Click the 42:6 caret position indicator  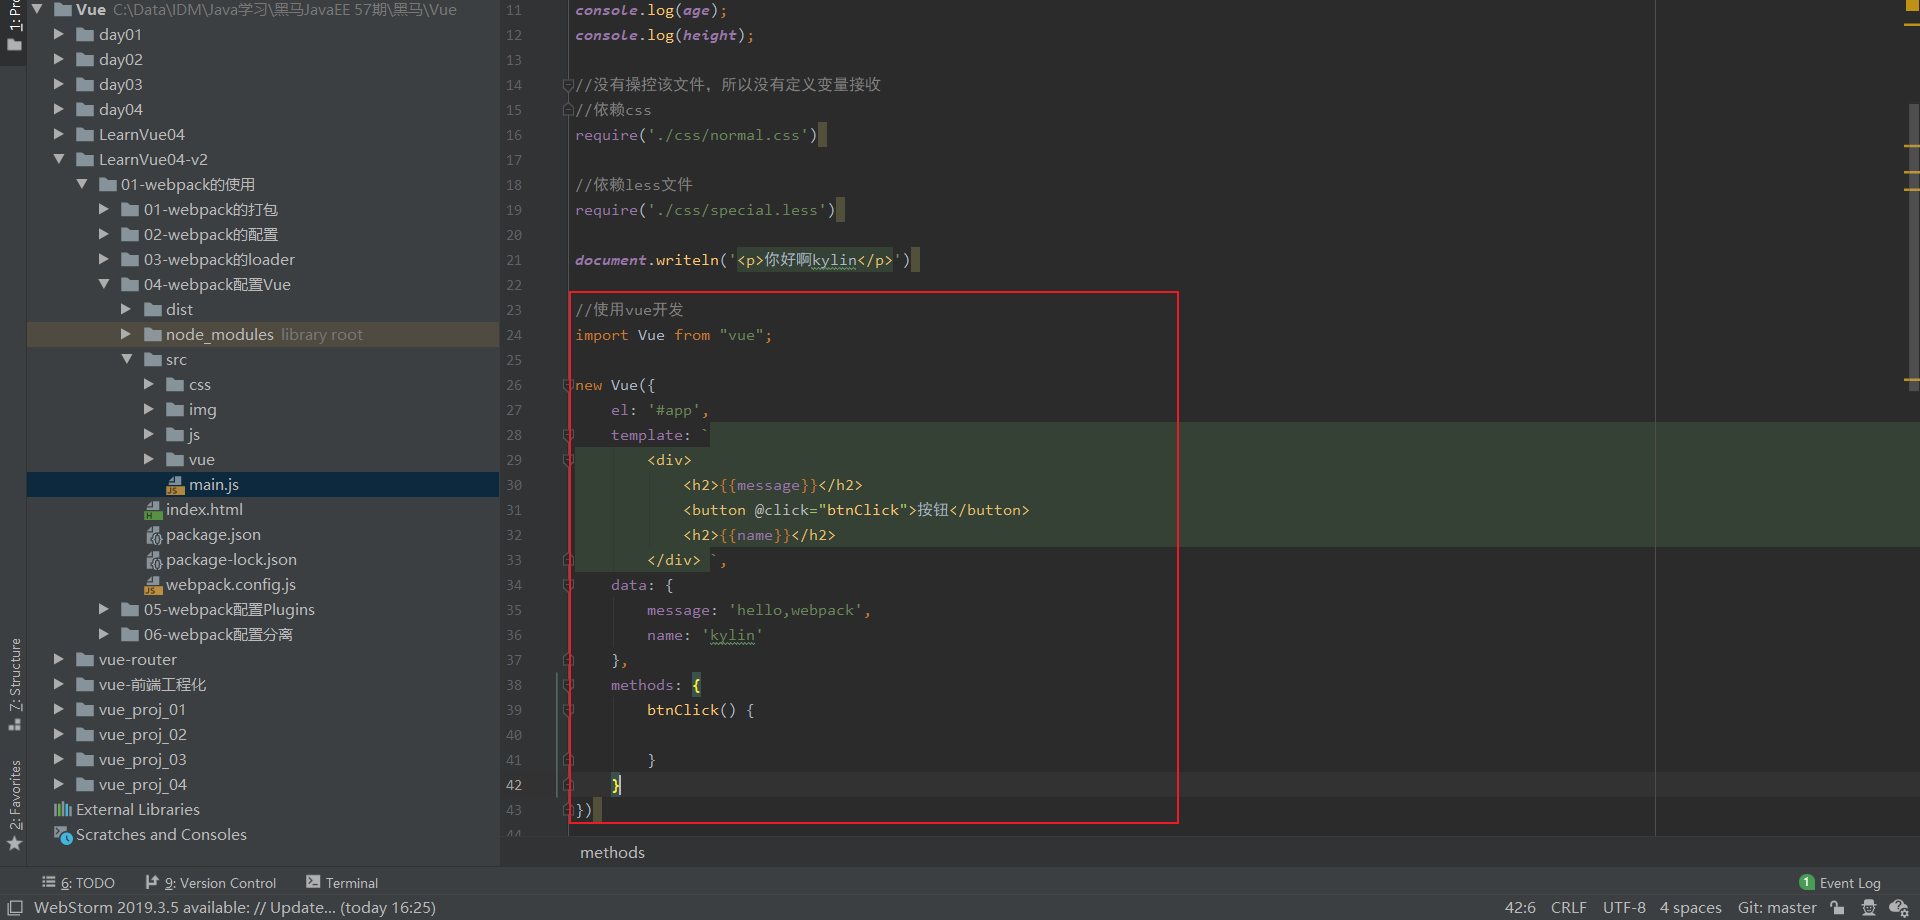(x=1520, y=908)
